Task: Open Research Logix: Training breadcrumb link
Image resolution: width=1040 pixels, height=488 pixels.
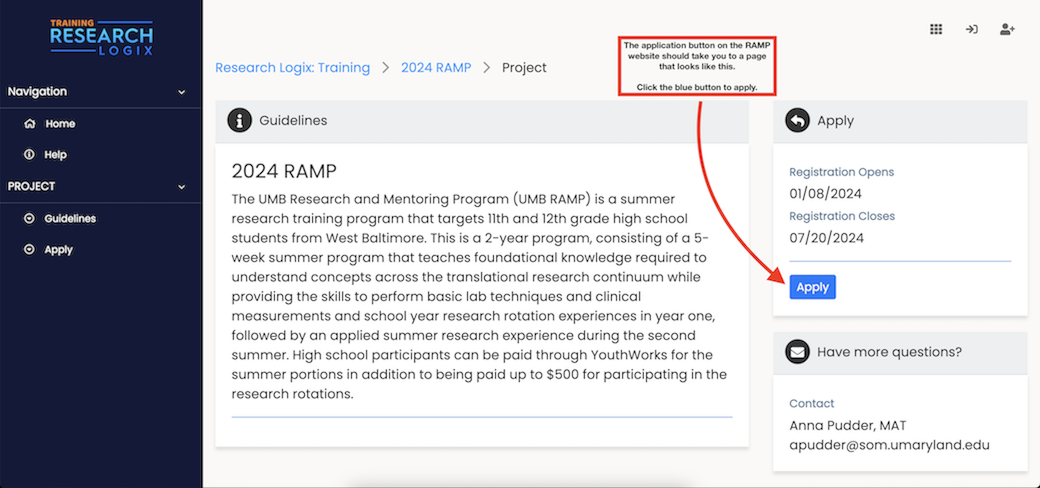Action: coord(292,68)
